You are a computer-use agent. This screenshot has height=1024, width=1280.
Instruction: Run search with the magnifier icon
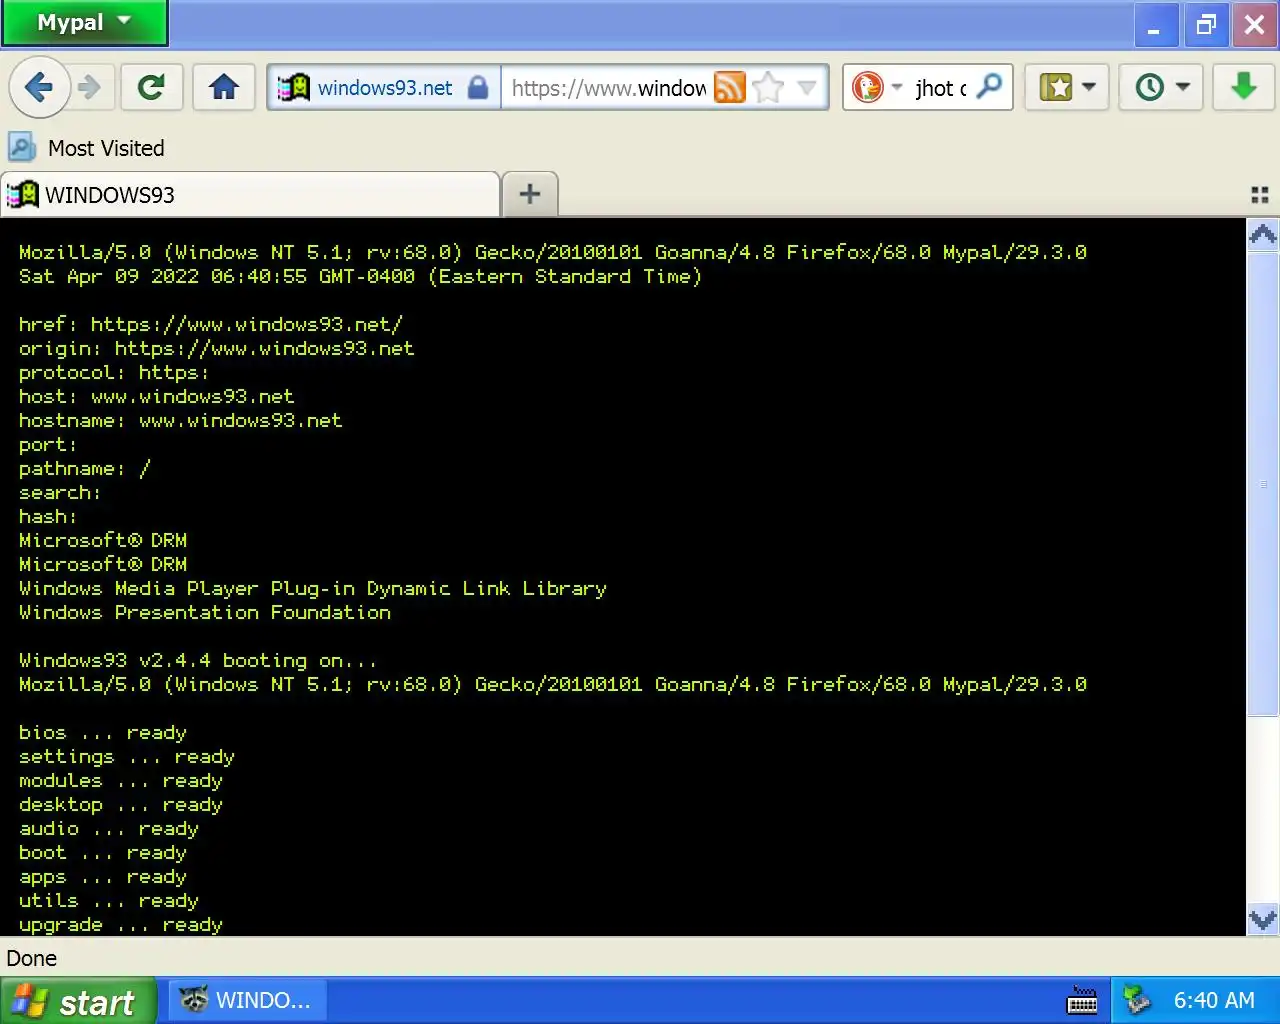click(989, 87)
